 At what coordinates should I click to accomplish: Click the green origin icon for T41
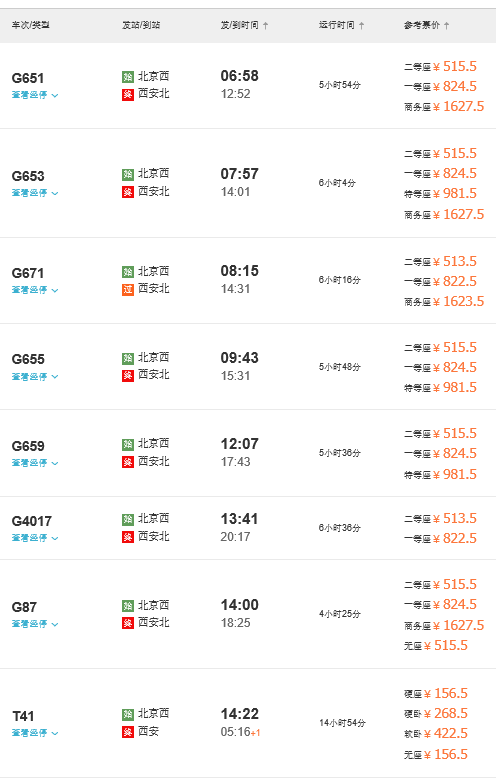pos(128,714)
